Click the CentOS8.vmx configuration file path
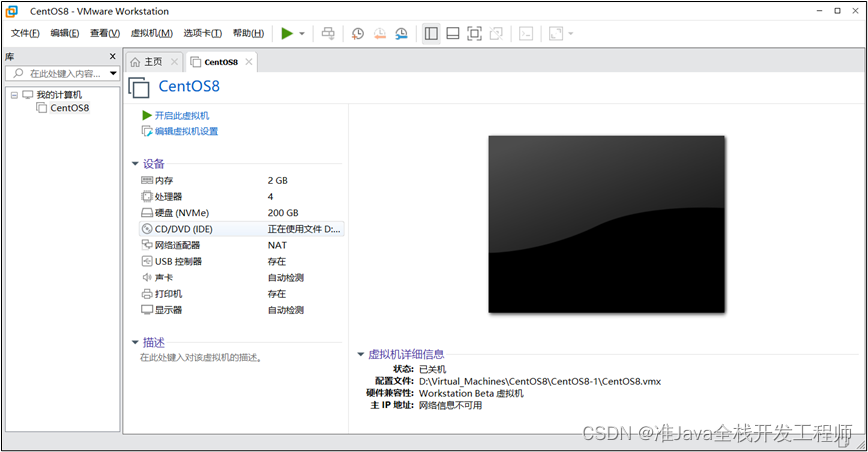This screenshot has height=452, width=868. coord(540,381)
